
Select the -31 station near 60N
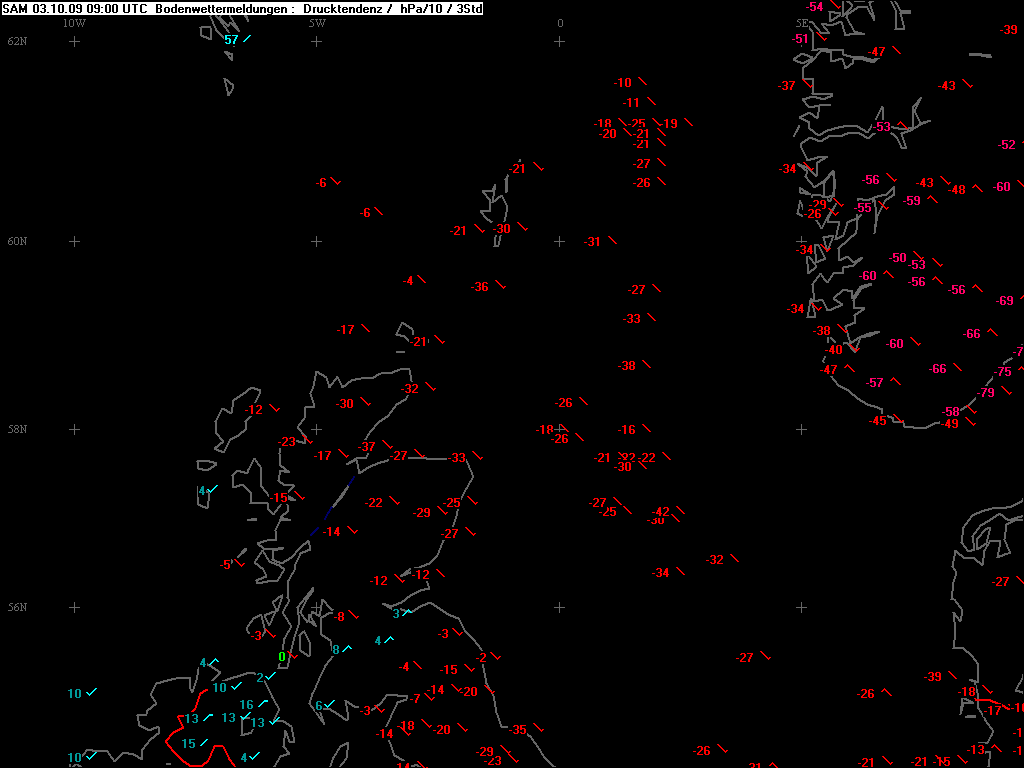[x=592, y=242]
